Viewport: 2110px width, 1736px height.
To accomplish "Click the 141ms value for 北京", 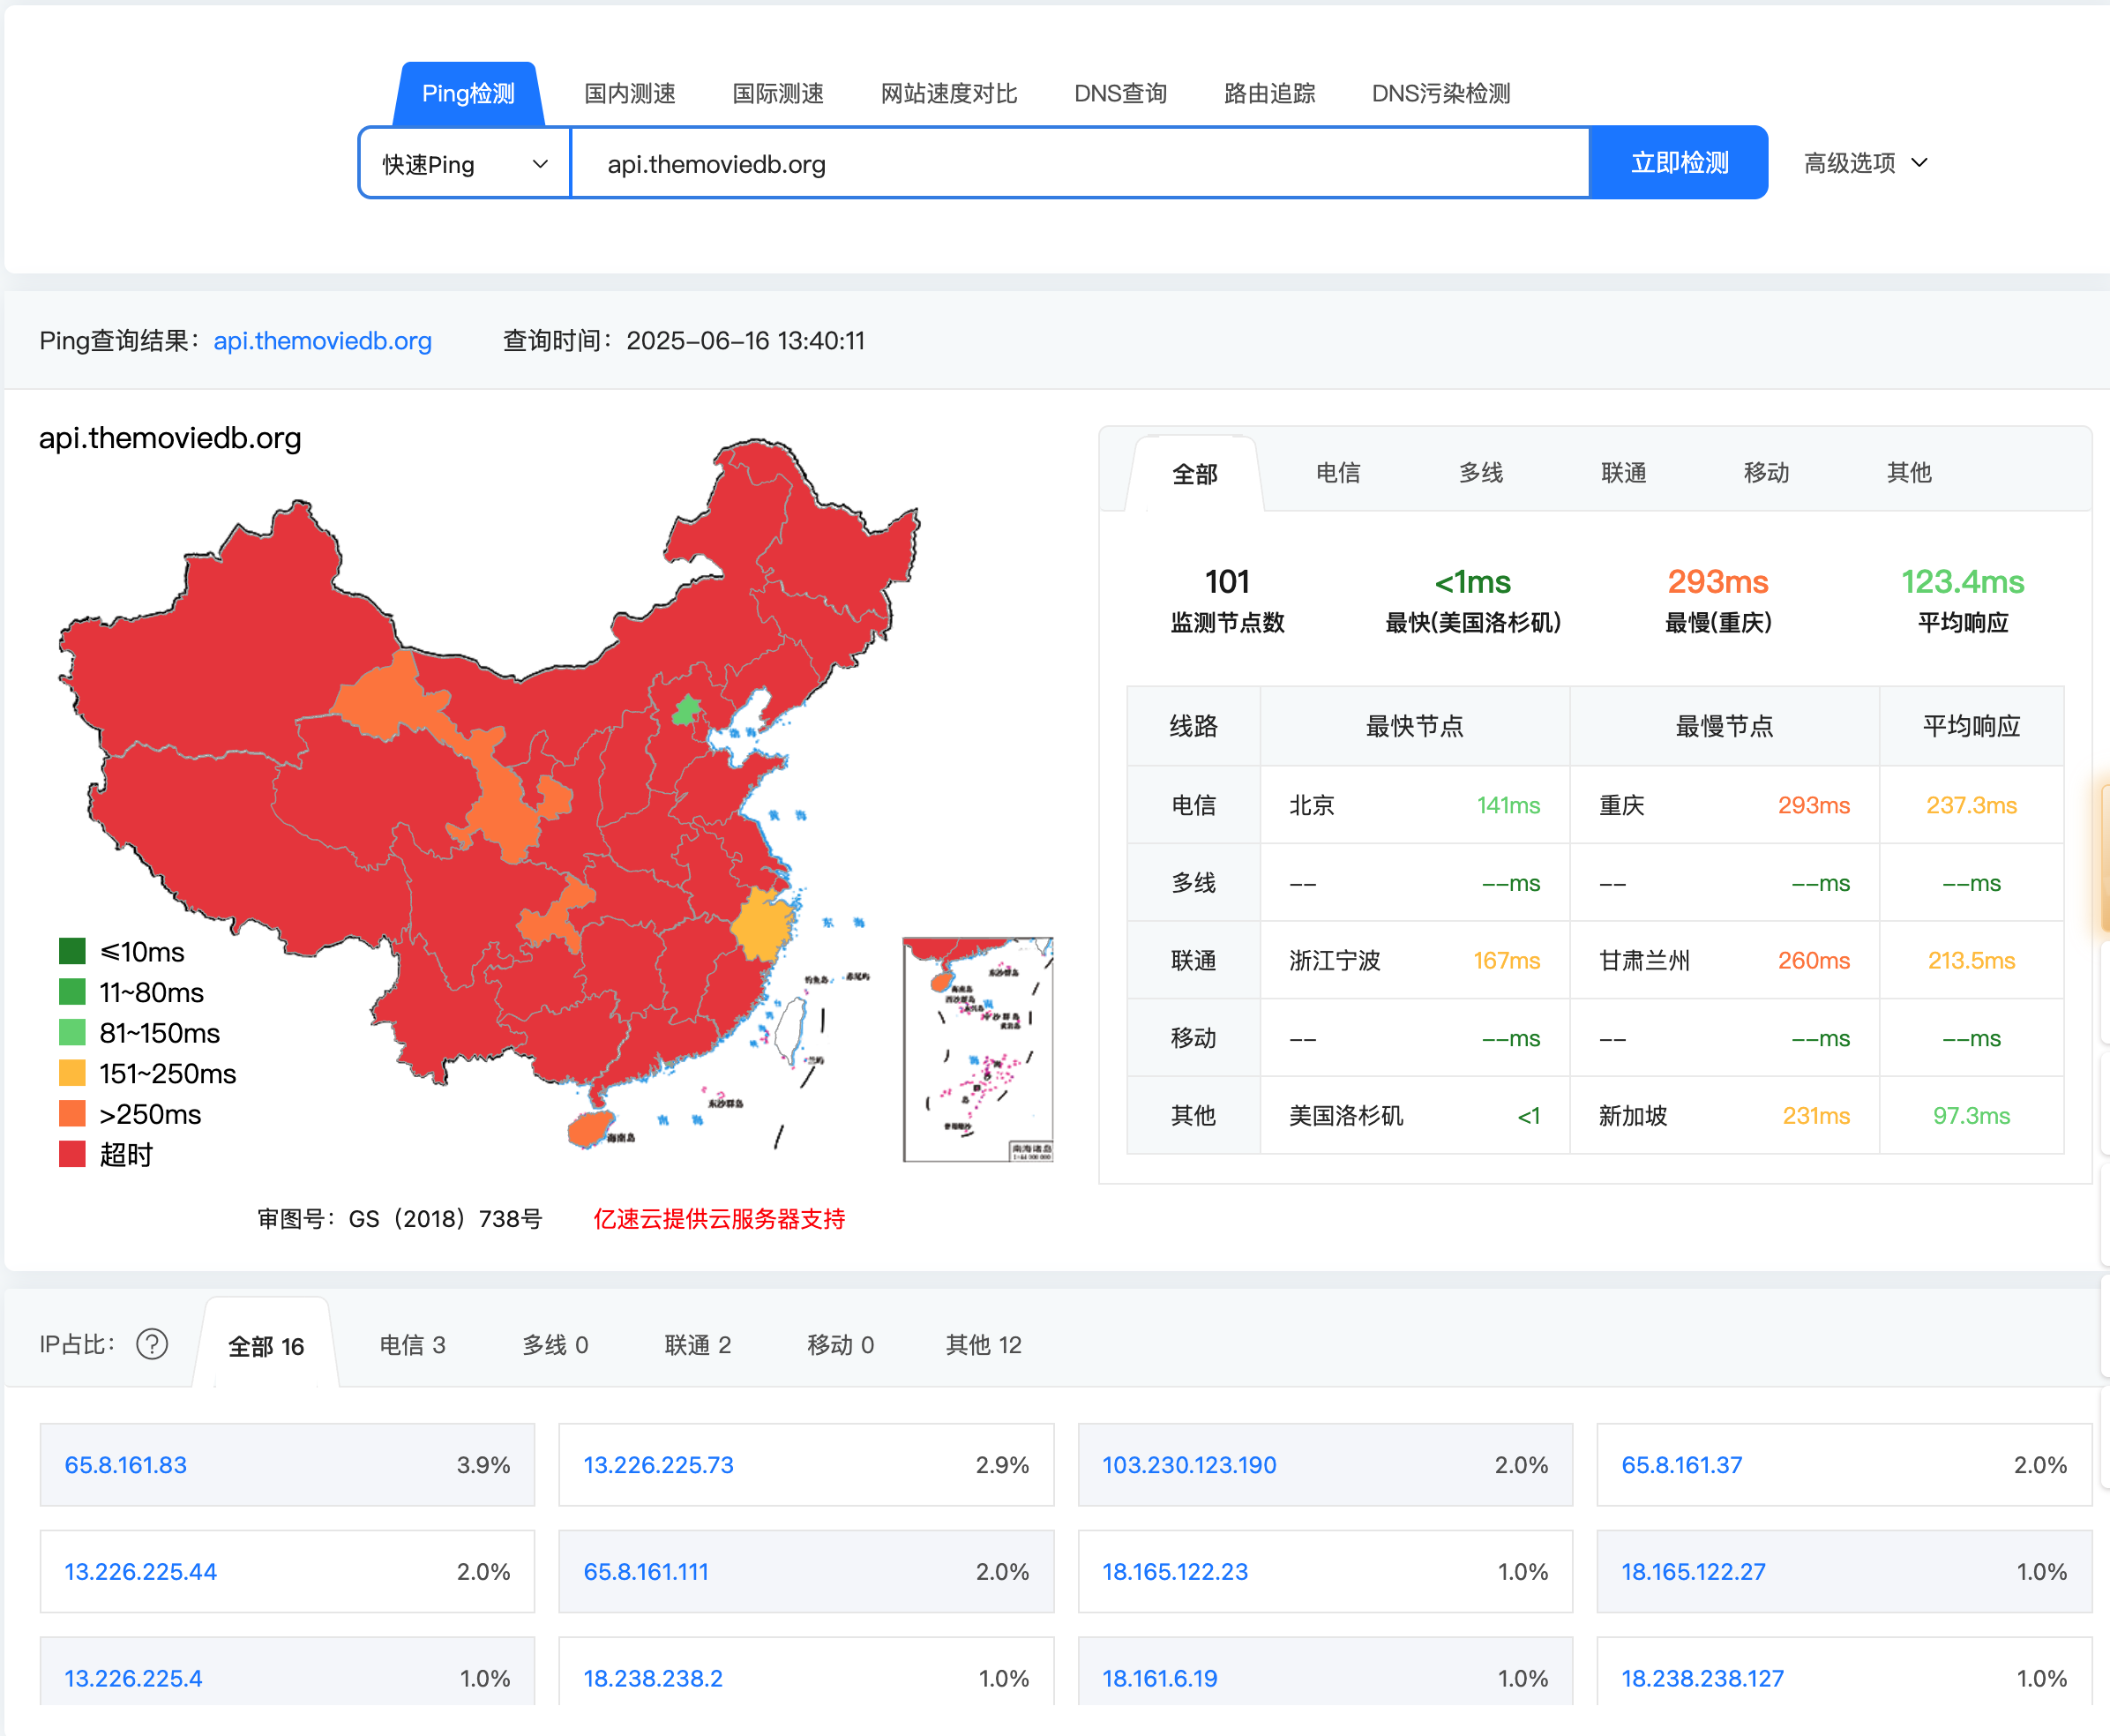I will tap(1508, 805).
